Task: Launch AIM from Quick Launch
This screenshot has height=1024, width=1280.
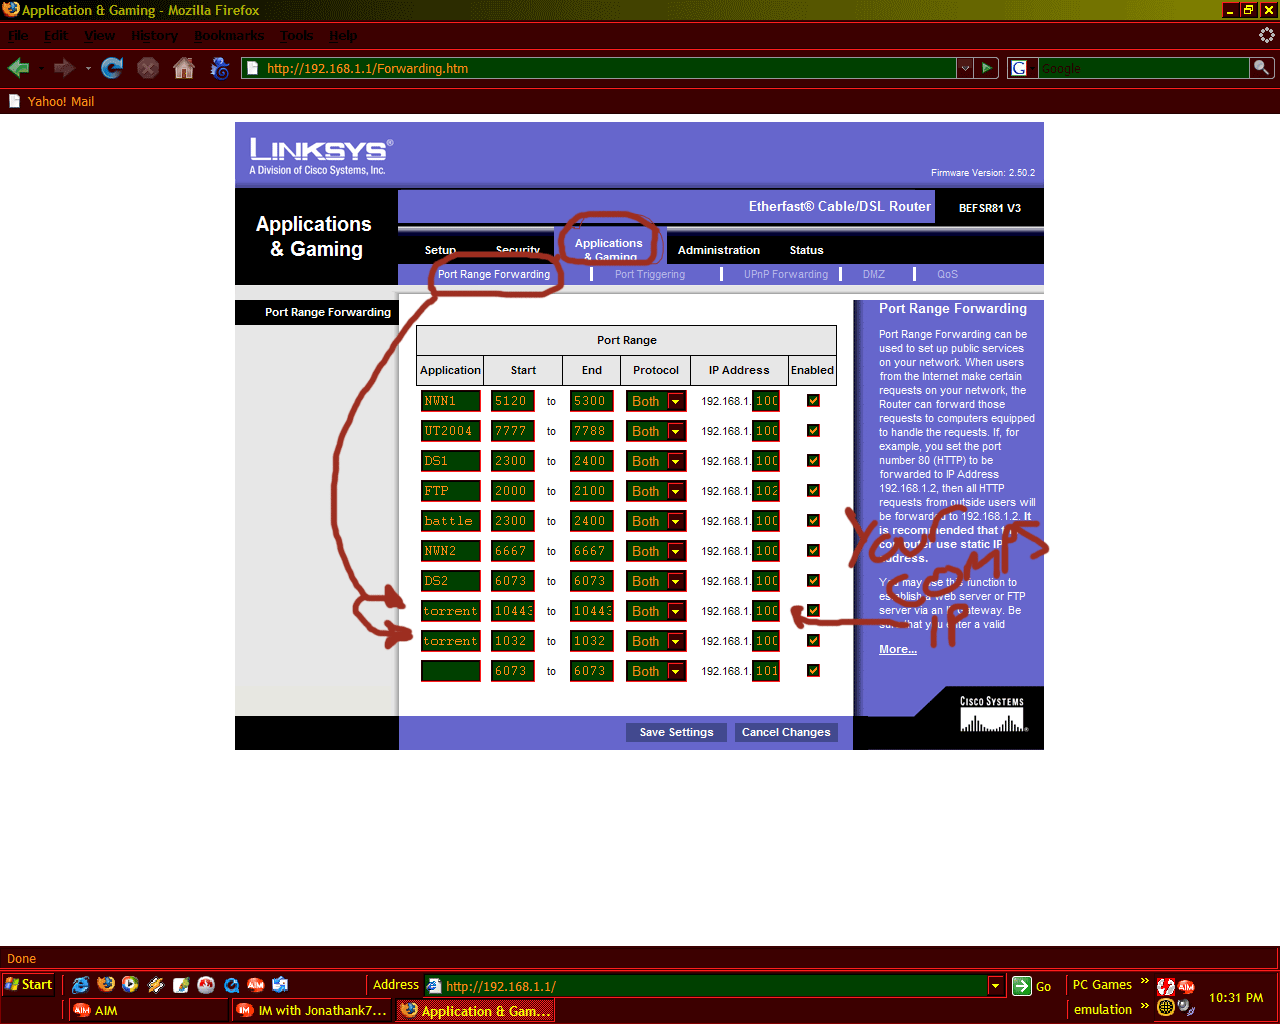Action: tap(256, 985)
